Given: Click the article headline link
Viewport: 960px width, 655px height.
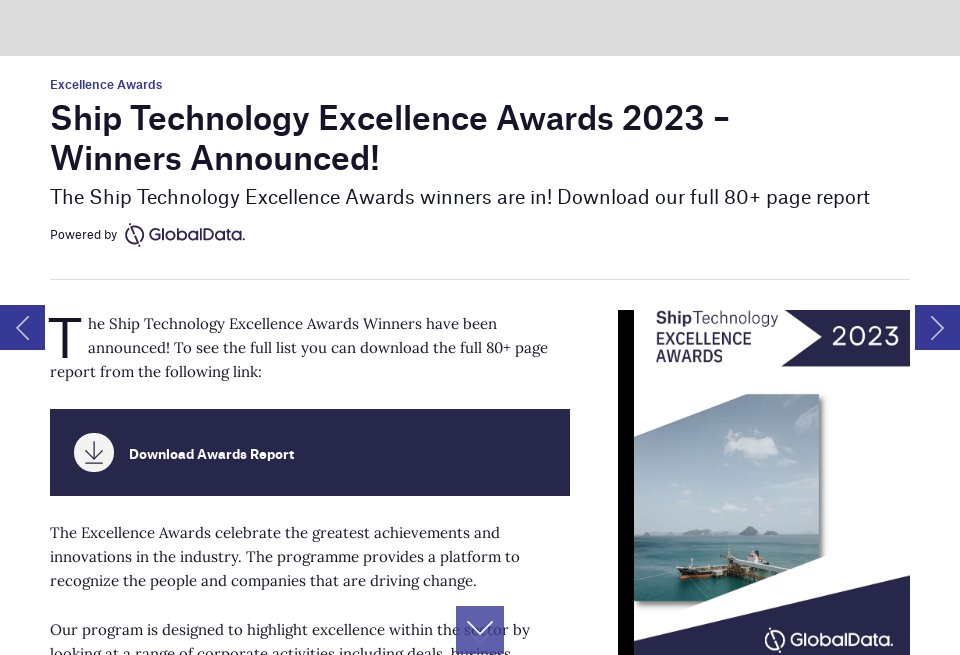Looking at the screenshot, I should (x=390, y=138).
